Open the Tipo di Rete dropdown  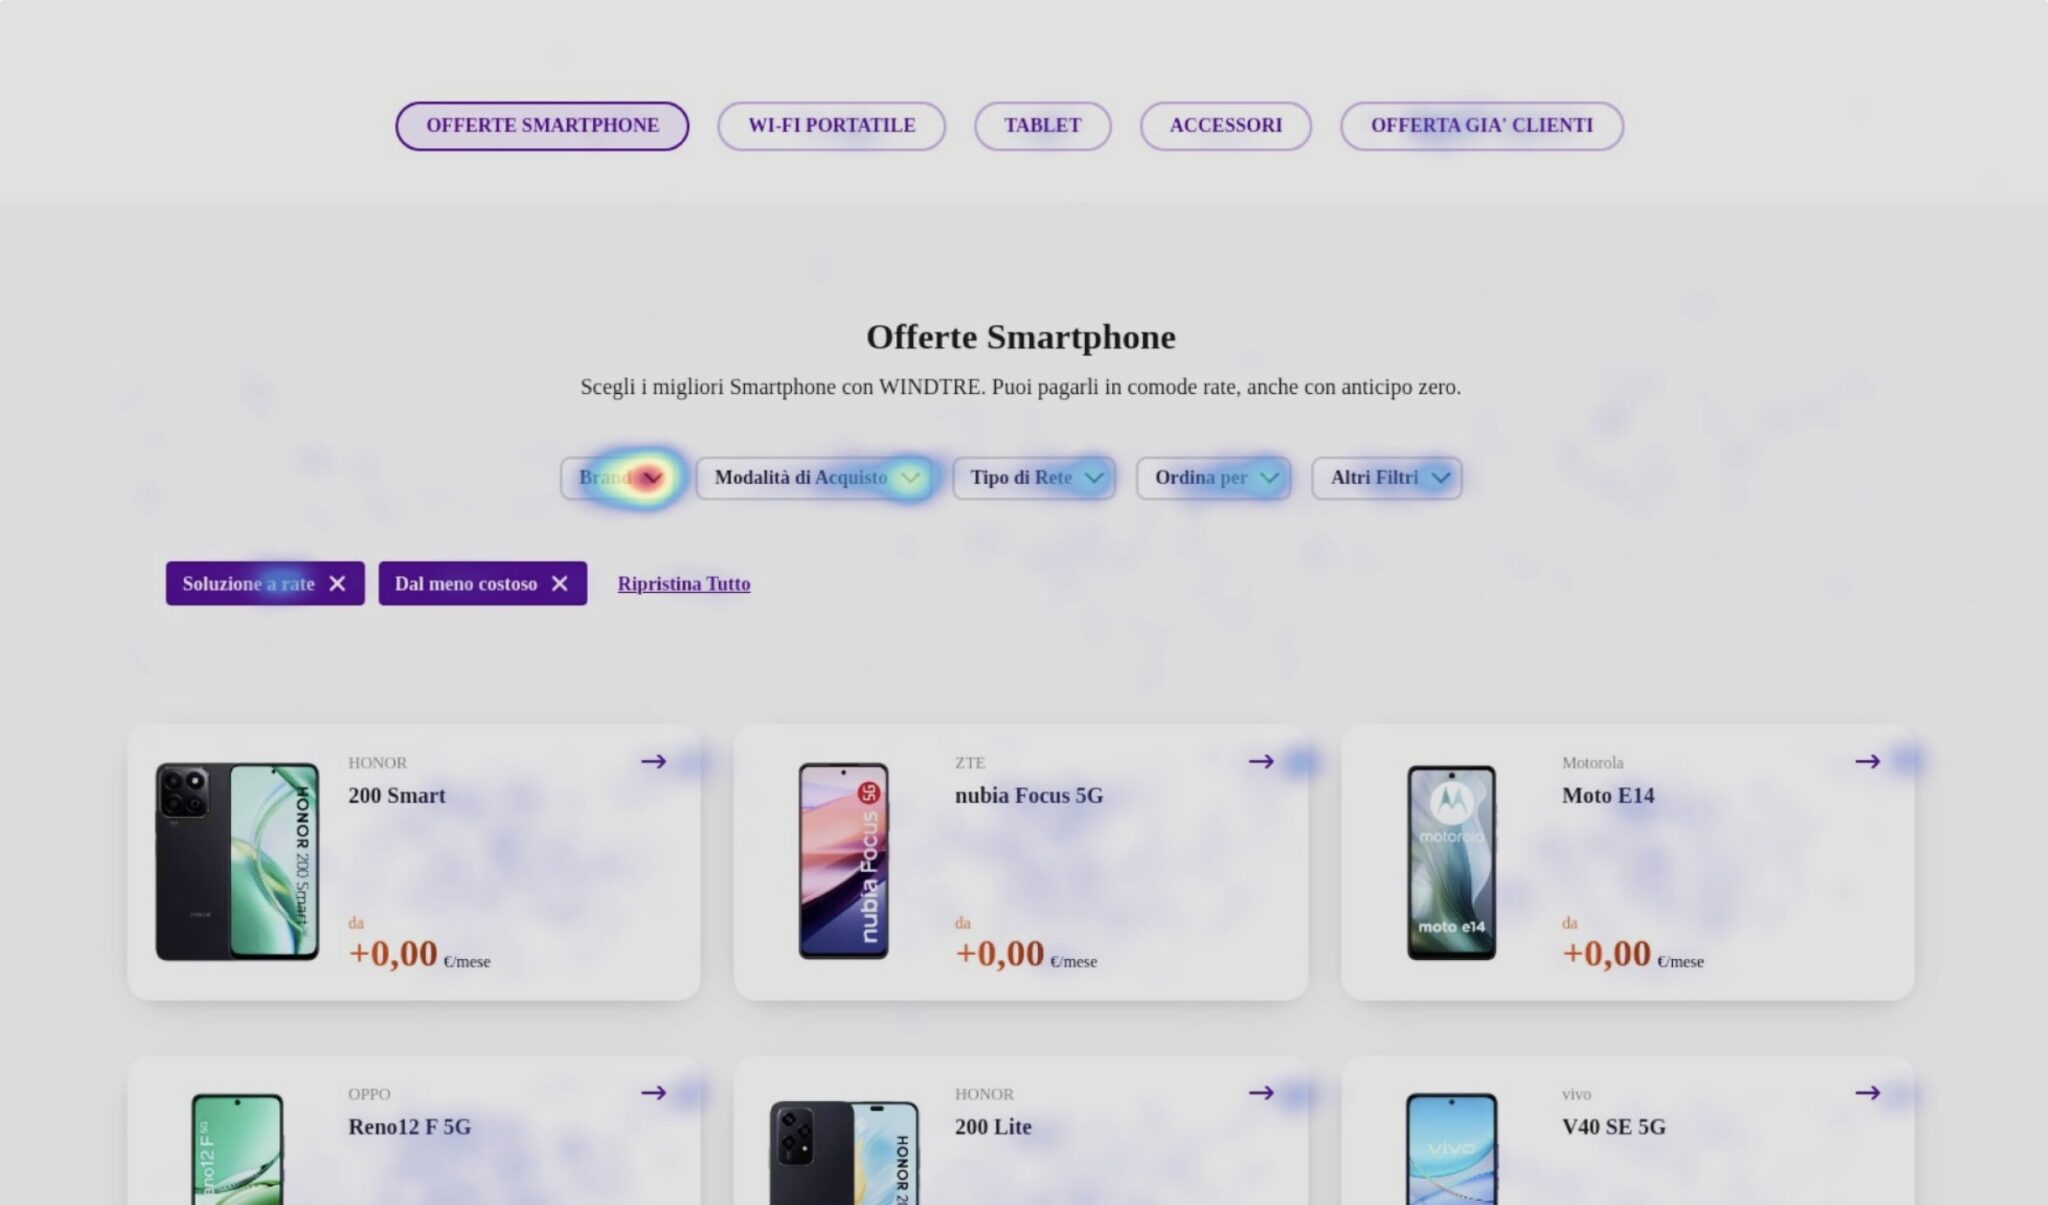coord(1034,478)
